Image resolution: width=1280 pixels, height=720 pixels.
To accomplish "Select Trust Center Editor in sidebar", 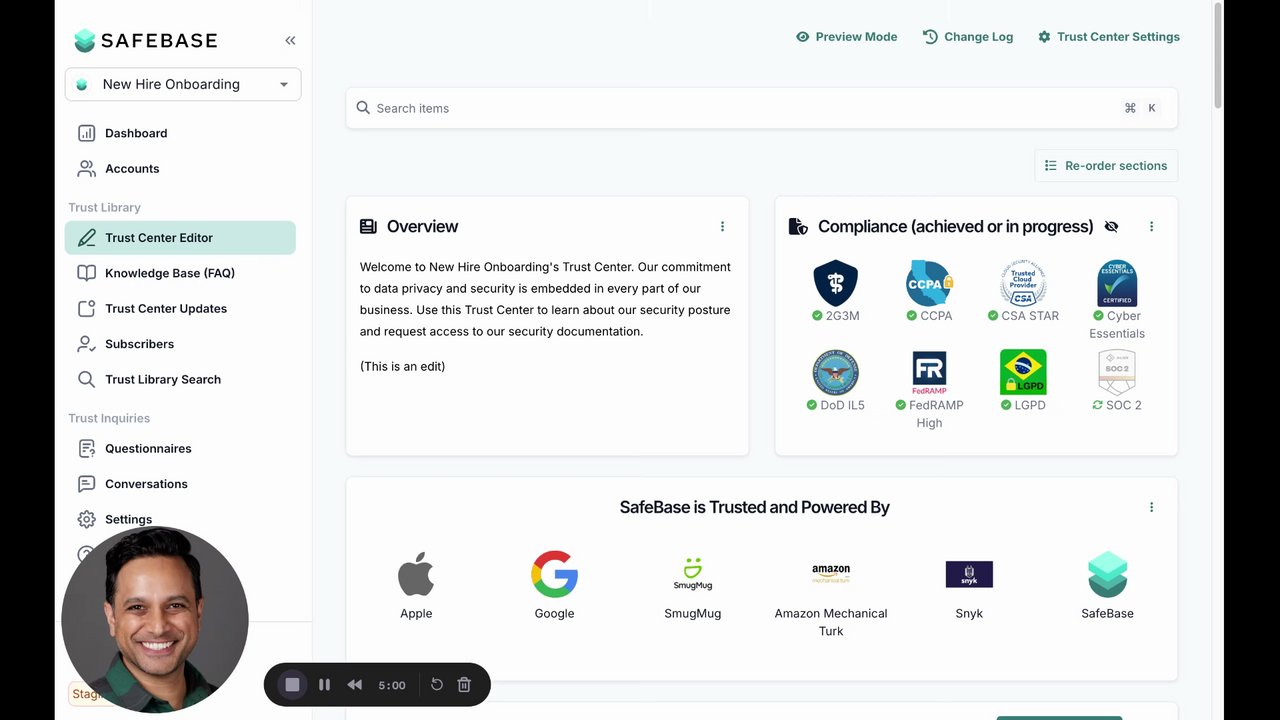I will point(180,238).
